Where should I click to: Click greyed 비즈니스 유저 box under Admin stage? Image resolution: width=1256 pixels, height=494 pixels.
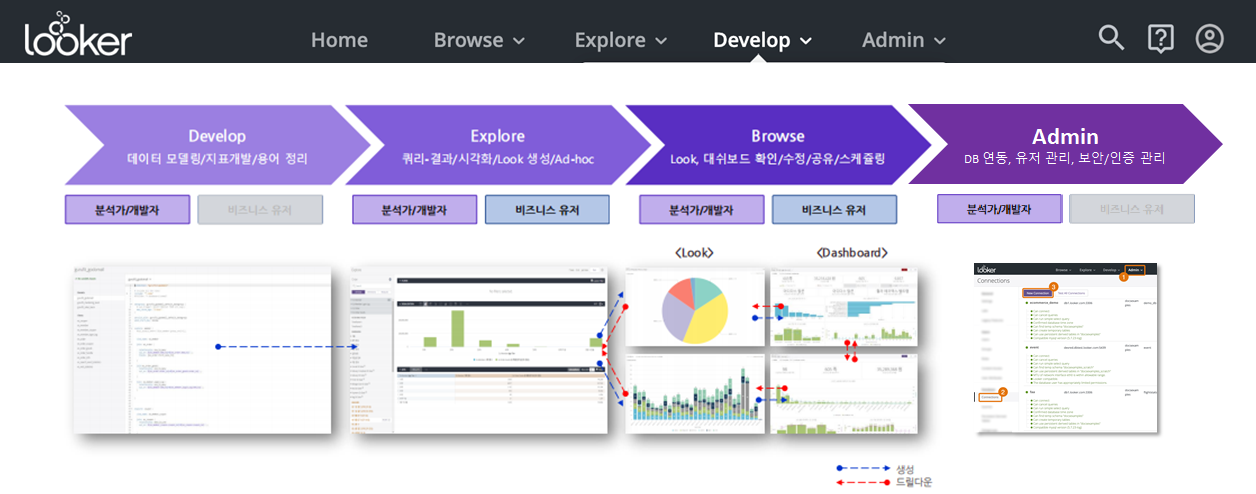1132,209
